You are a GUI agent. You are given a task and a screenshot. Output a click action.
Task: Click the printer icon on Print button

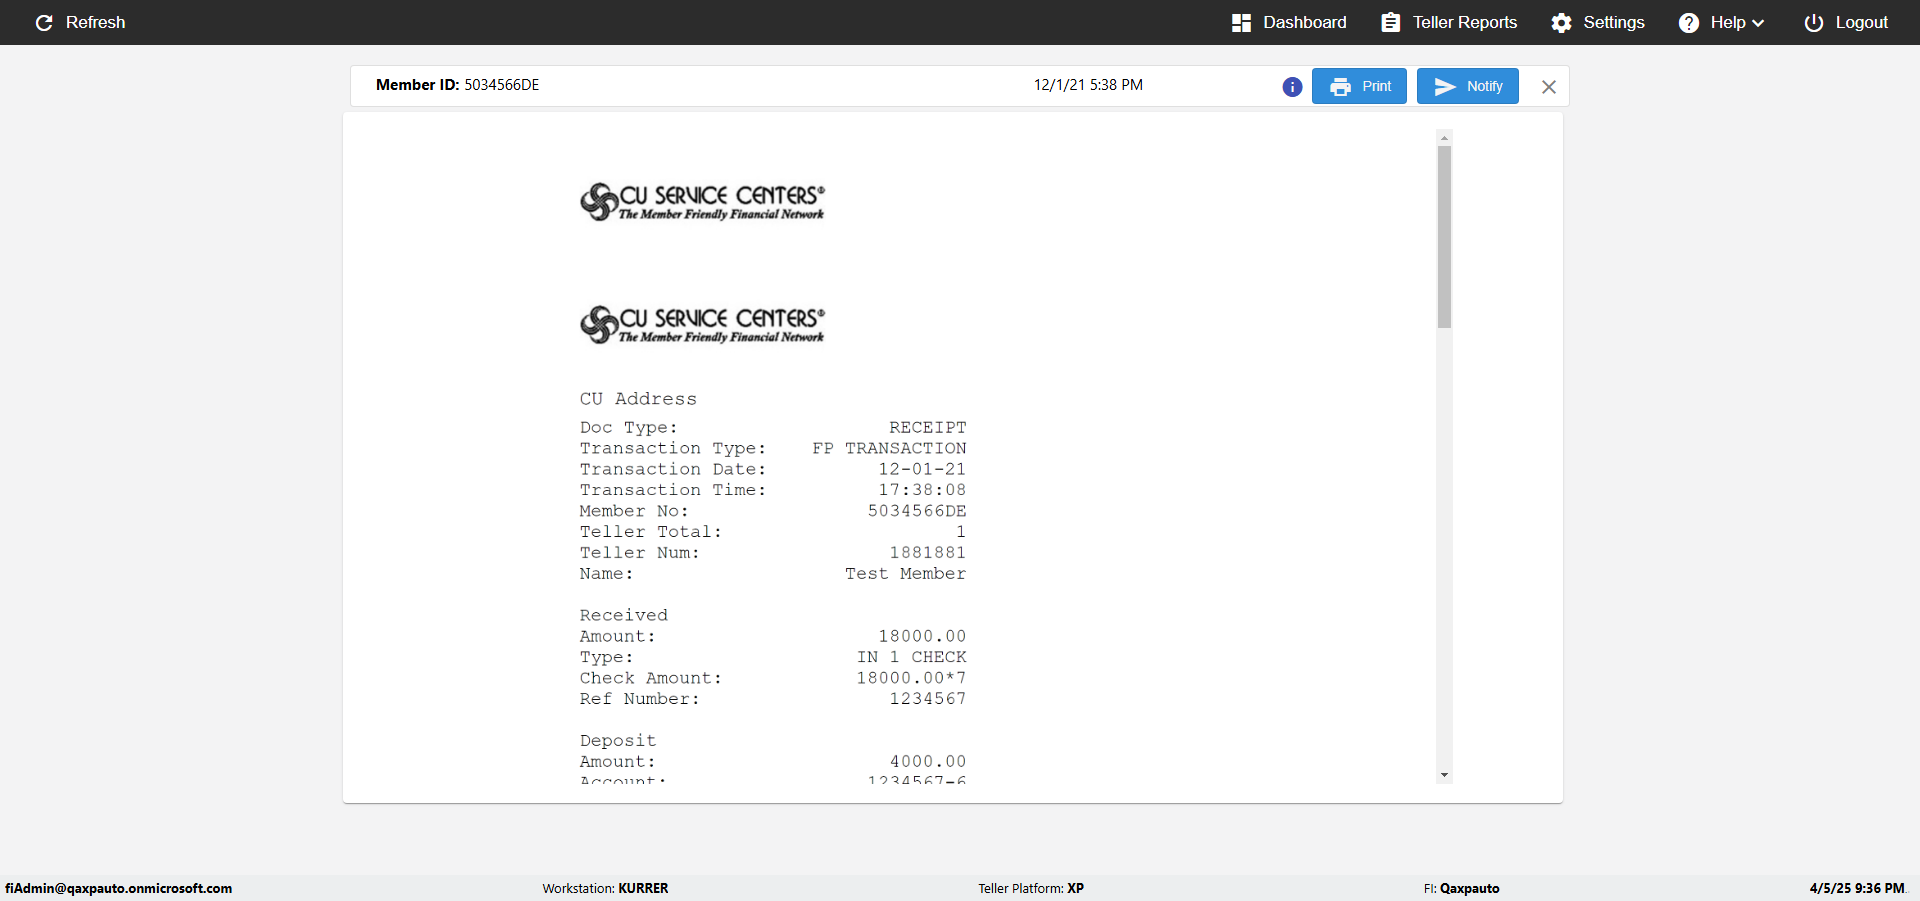click(1340, 87)
